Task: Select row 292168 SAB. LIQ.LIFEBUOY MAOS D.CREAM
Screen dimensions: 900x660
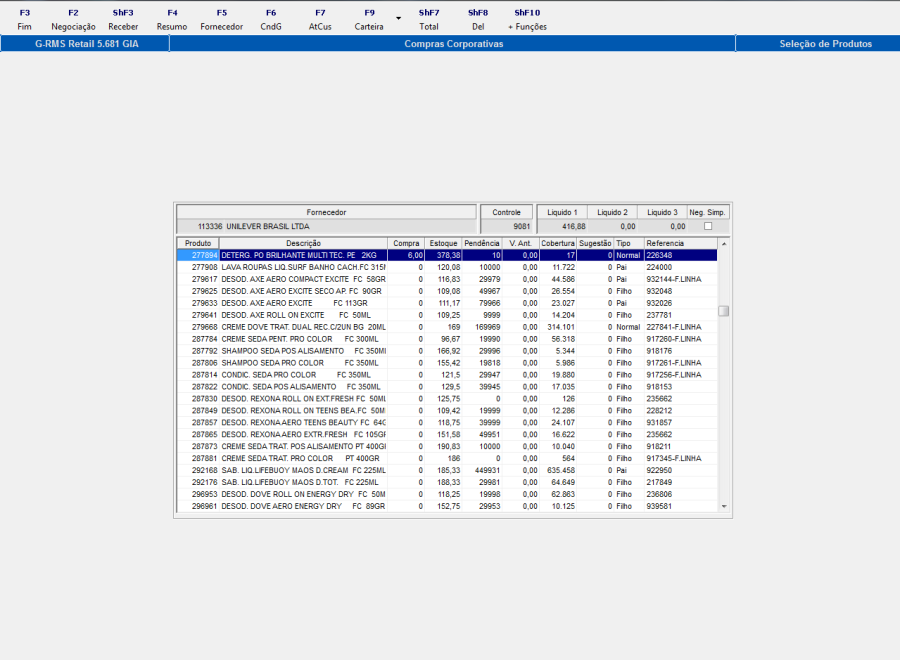Action: click(447, 471)
